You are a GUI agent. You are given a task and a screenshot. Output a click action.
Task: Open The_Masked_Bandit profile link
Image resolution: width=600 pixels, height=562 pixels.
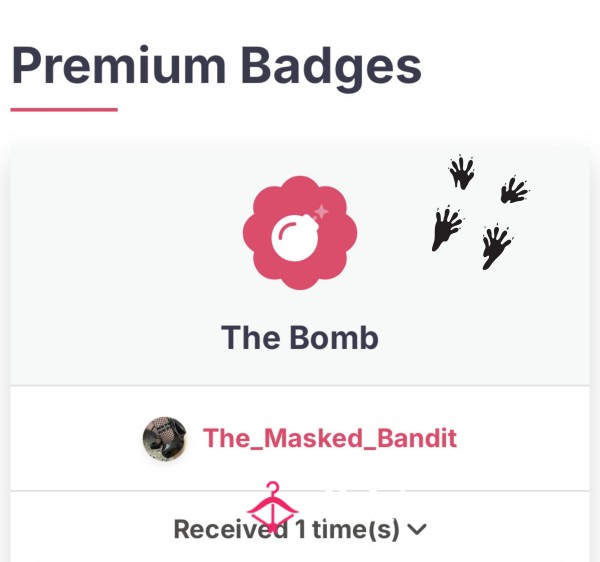coord(330,438)
